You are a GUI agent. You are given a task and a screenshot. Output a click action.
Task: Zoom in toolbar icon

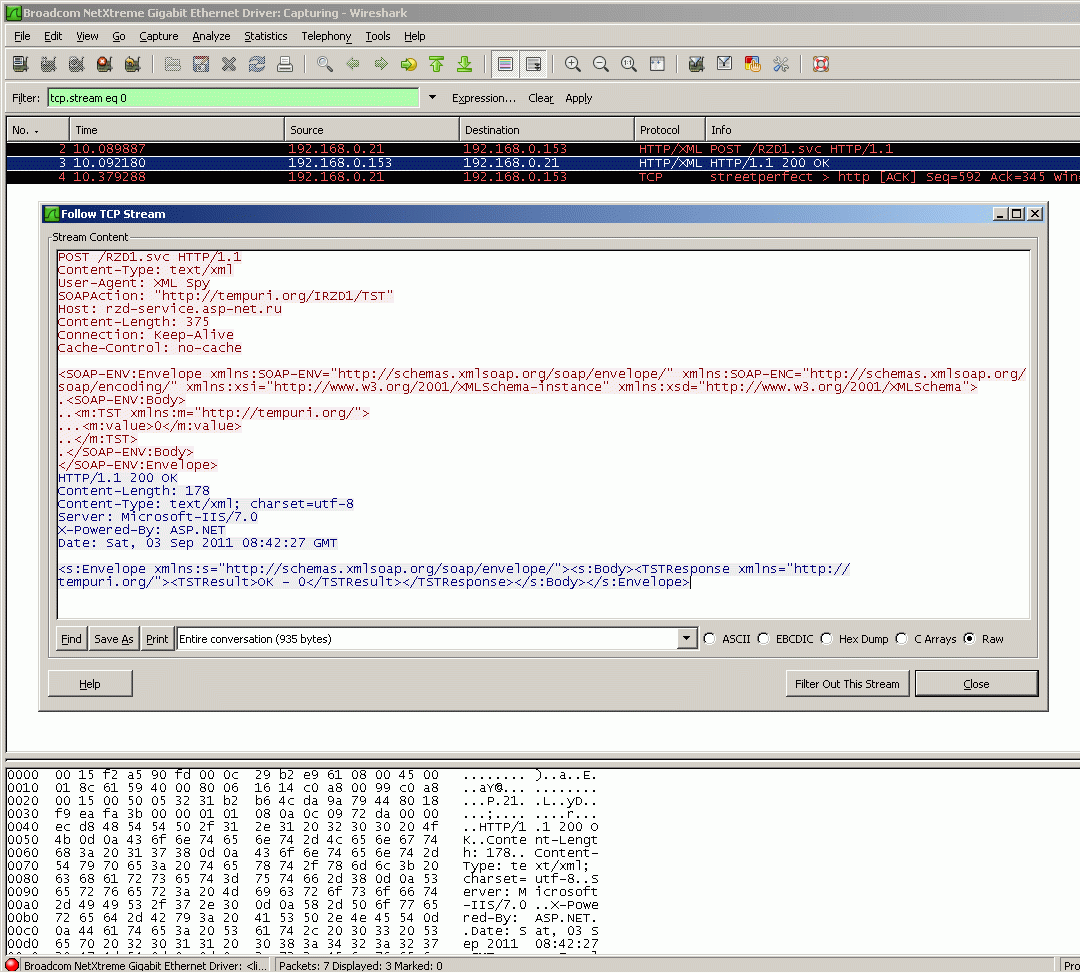click(x=572, y=64)
